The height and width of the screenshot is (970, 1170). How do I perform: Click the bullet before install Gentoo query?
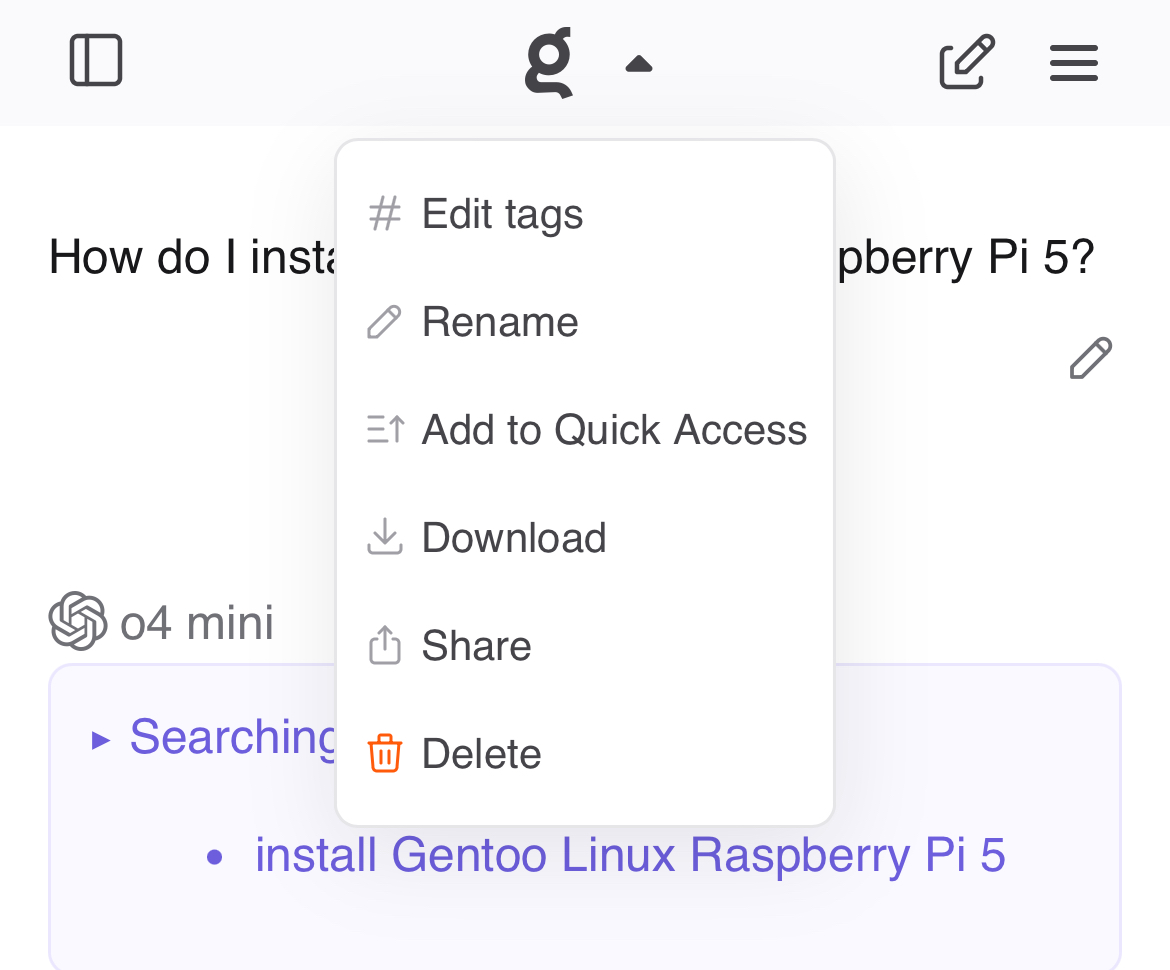tap(214, 857)
